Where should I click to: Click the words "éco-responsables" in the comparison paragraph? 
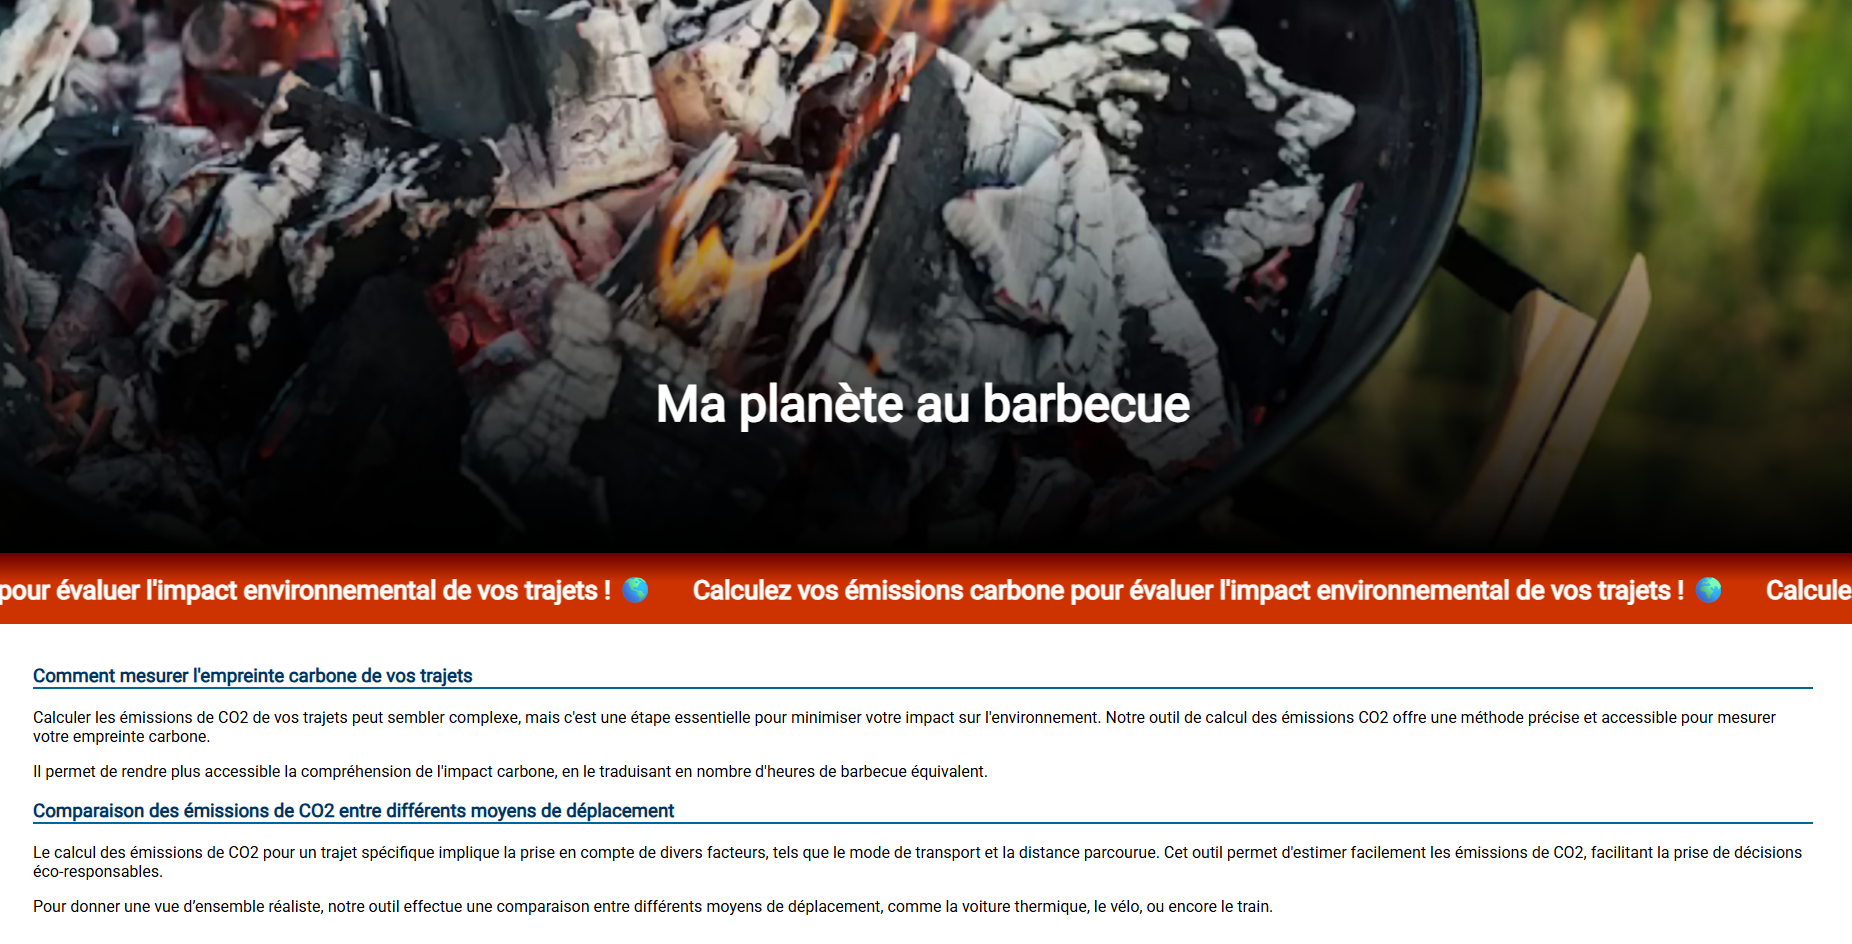tap(96, 872)
